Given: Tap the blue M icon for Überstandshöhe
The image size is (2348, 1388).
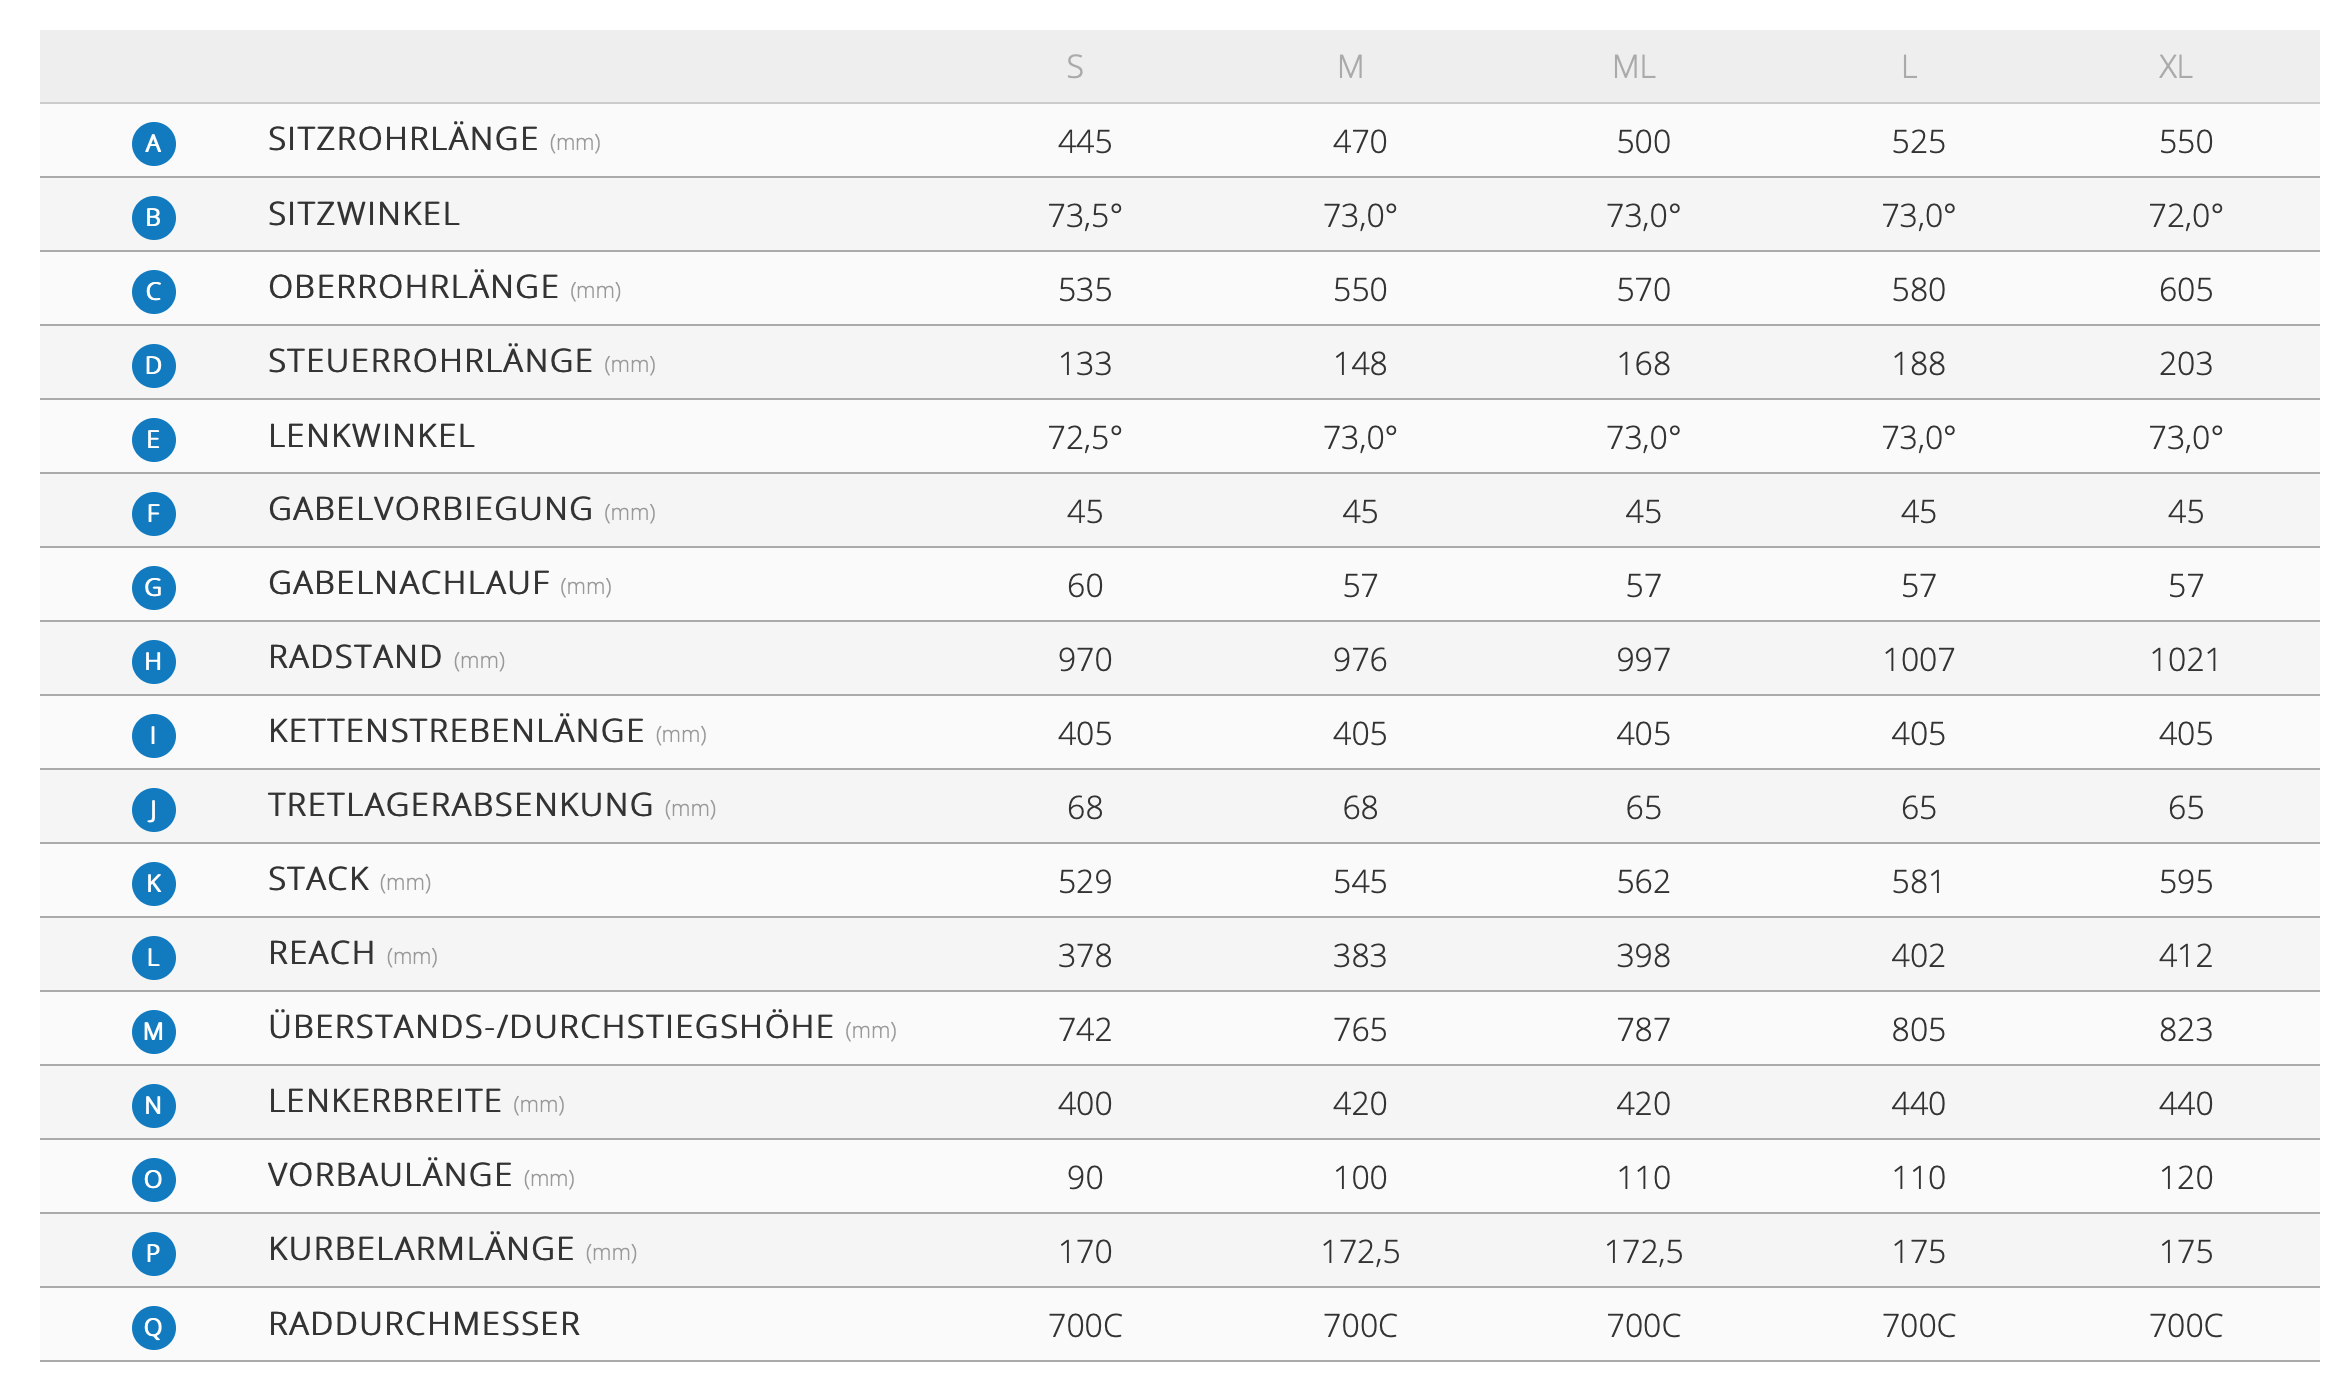Looking at the screenshot, I should point(153,1031).
